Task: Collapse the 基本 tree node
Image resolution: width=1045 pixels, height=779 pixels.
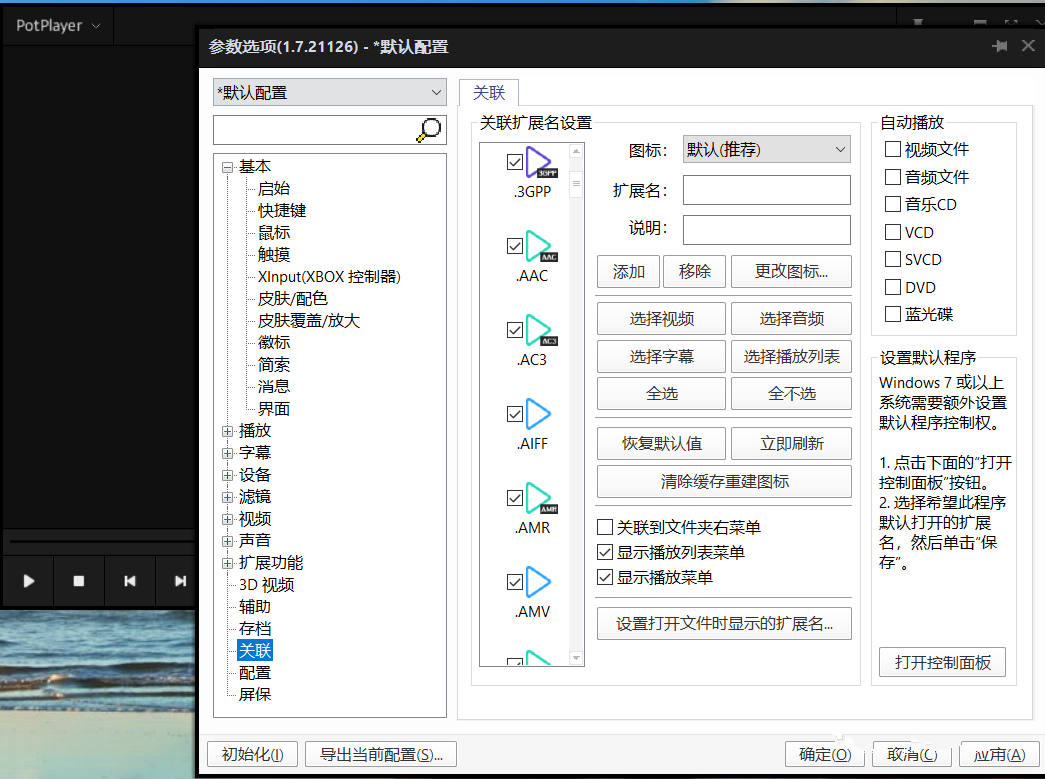Action: (227, 167)
